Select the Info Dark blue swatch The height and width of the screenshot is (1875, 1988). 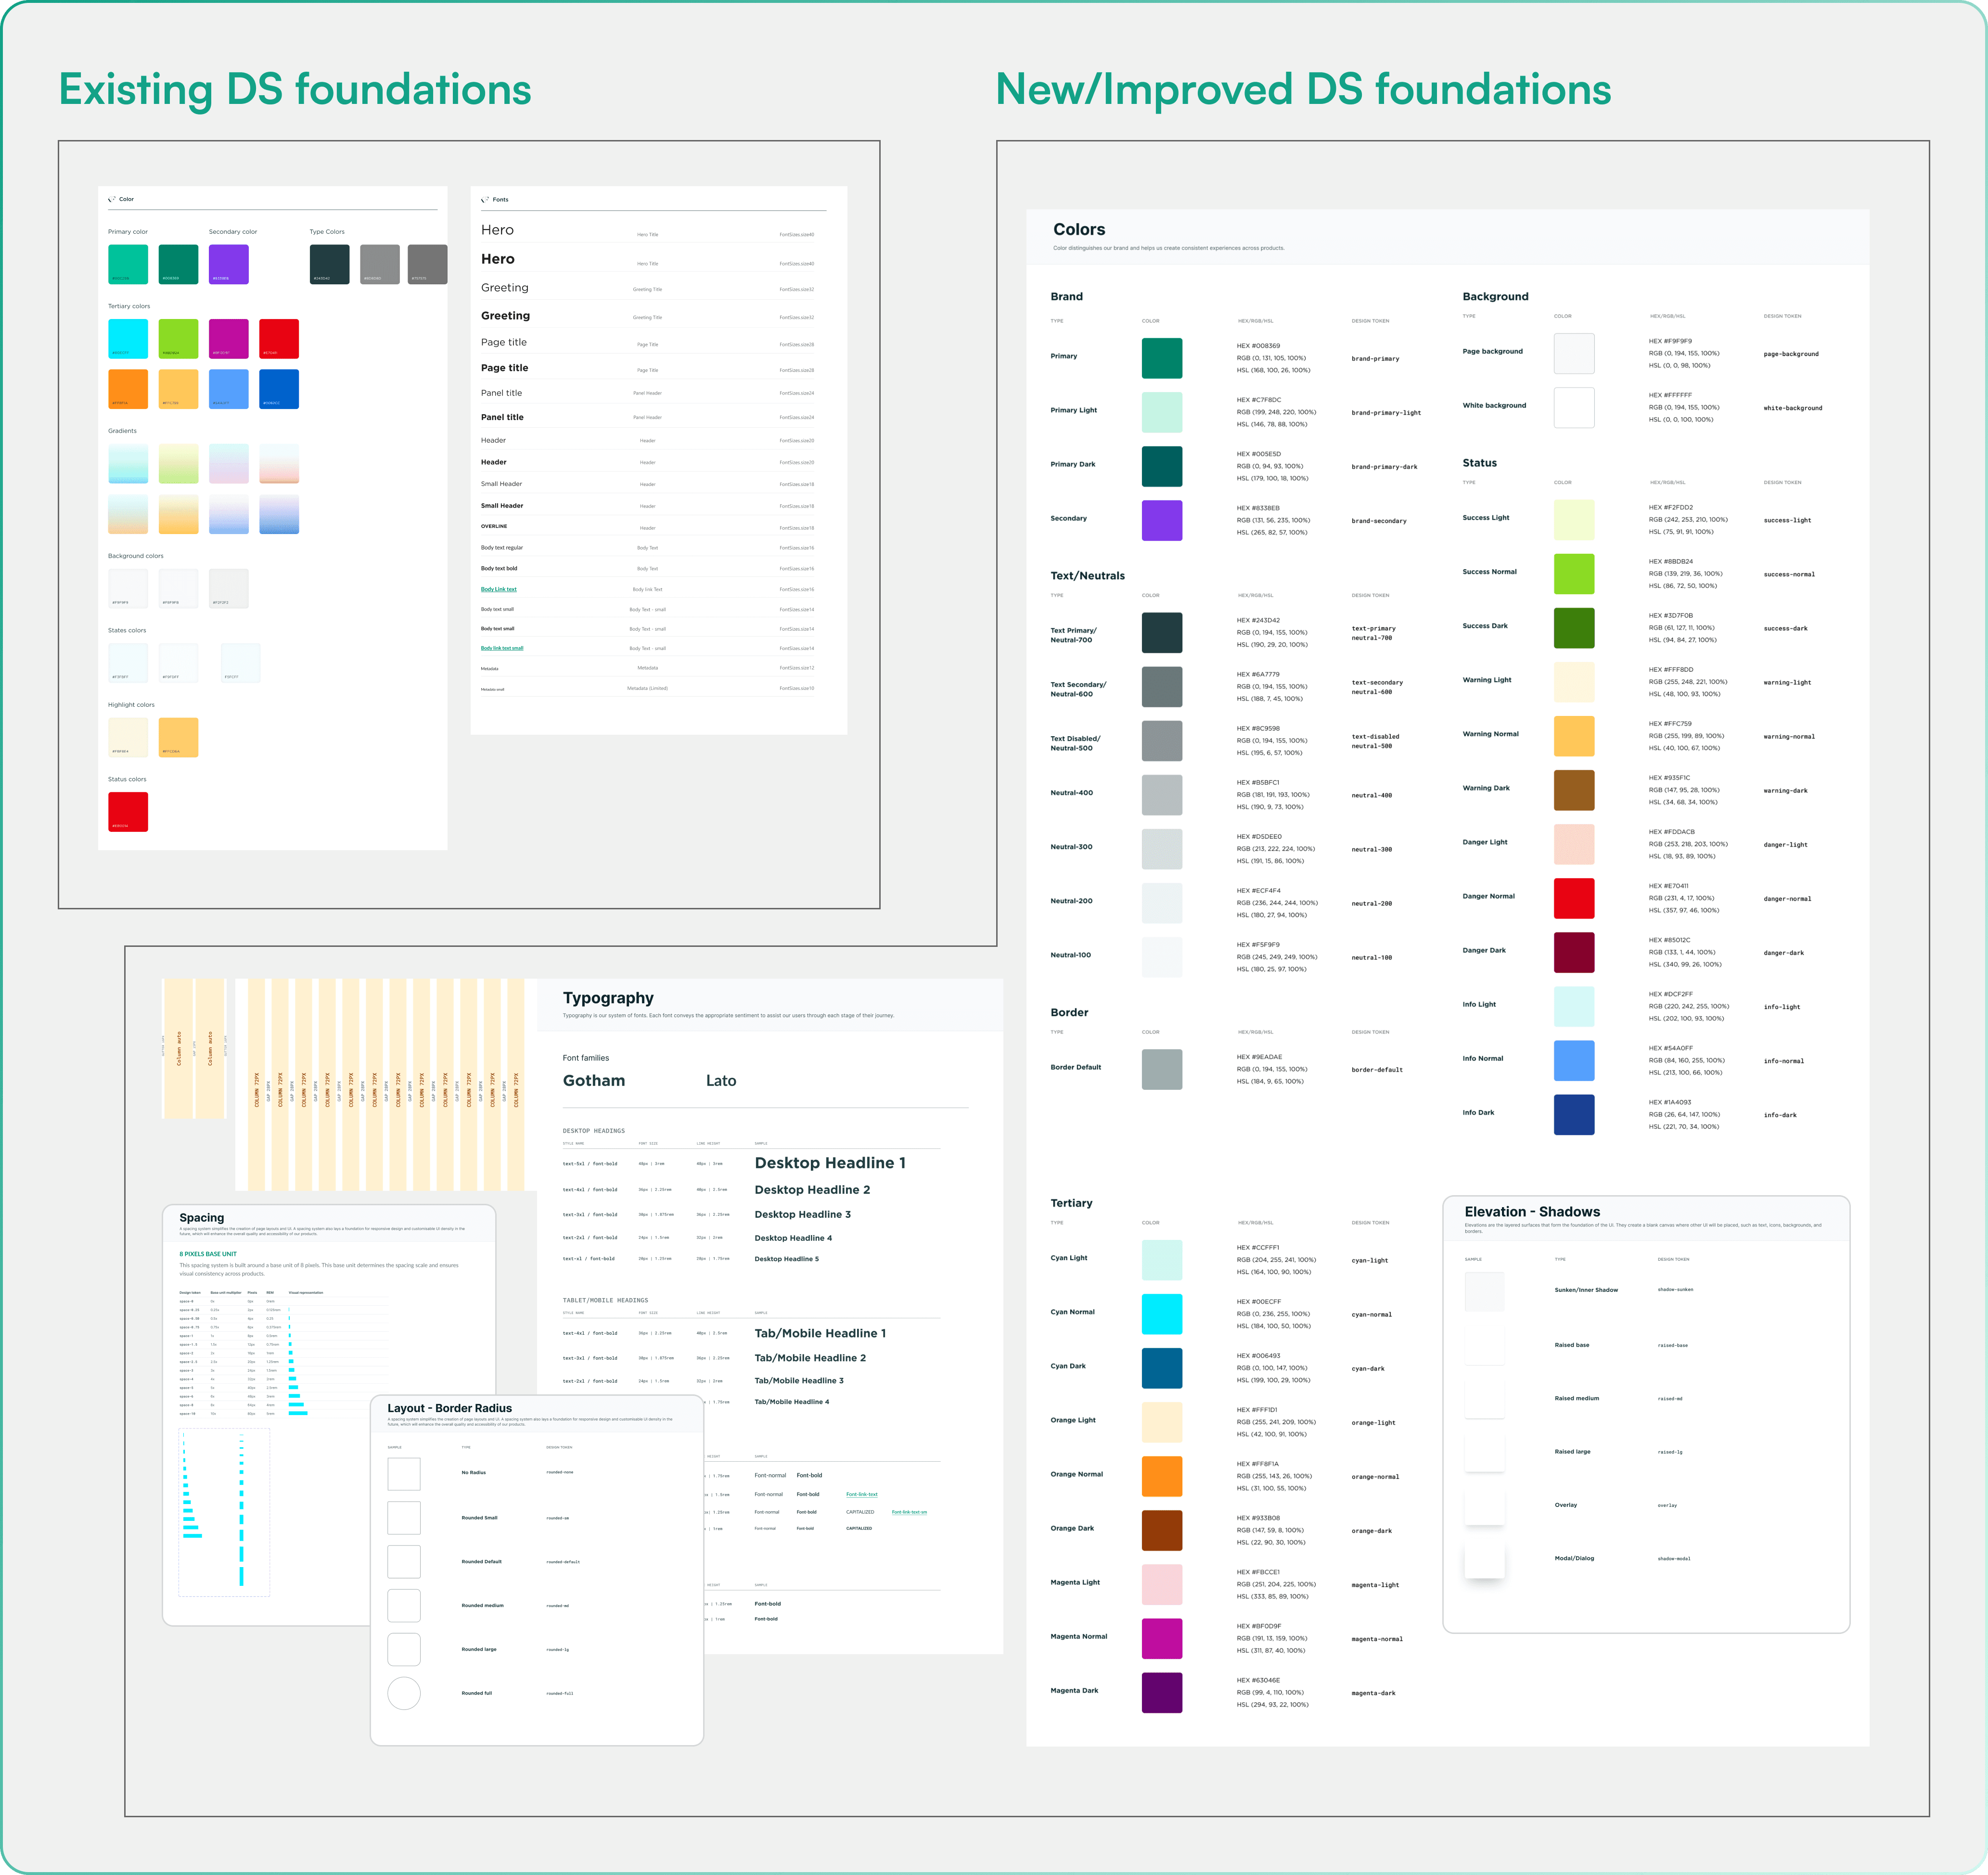(x=1573, y=1114)
